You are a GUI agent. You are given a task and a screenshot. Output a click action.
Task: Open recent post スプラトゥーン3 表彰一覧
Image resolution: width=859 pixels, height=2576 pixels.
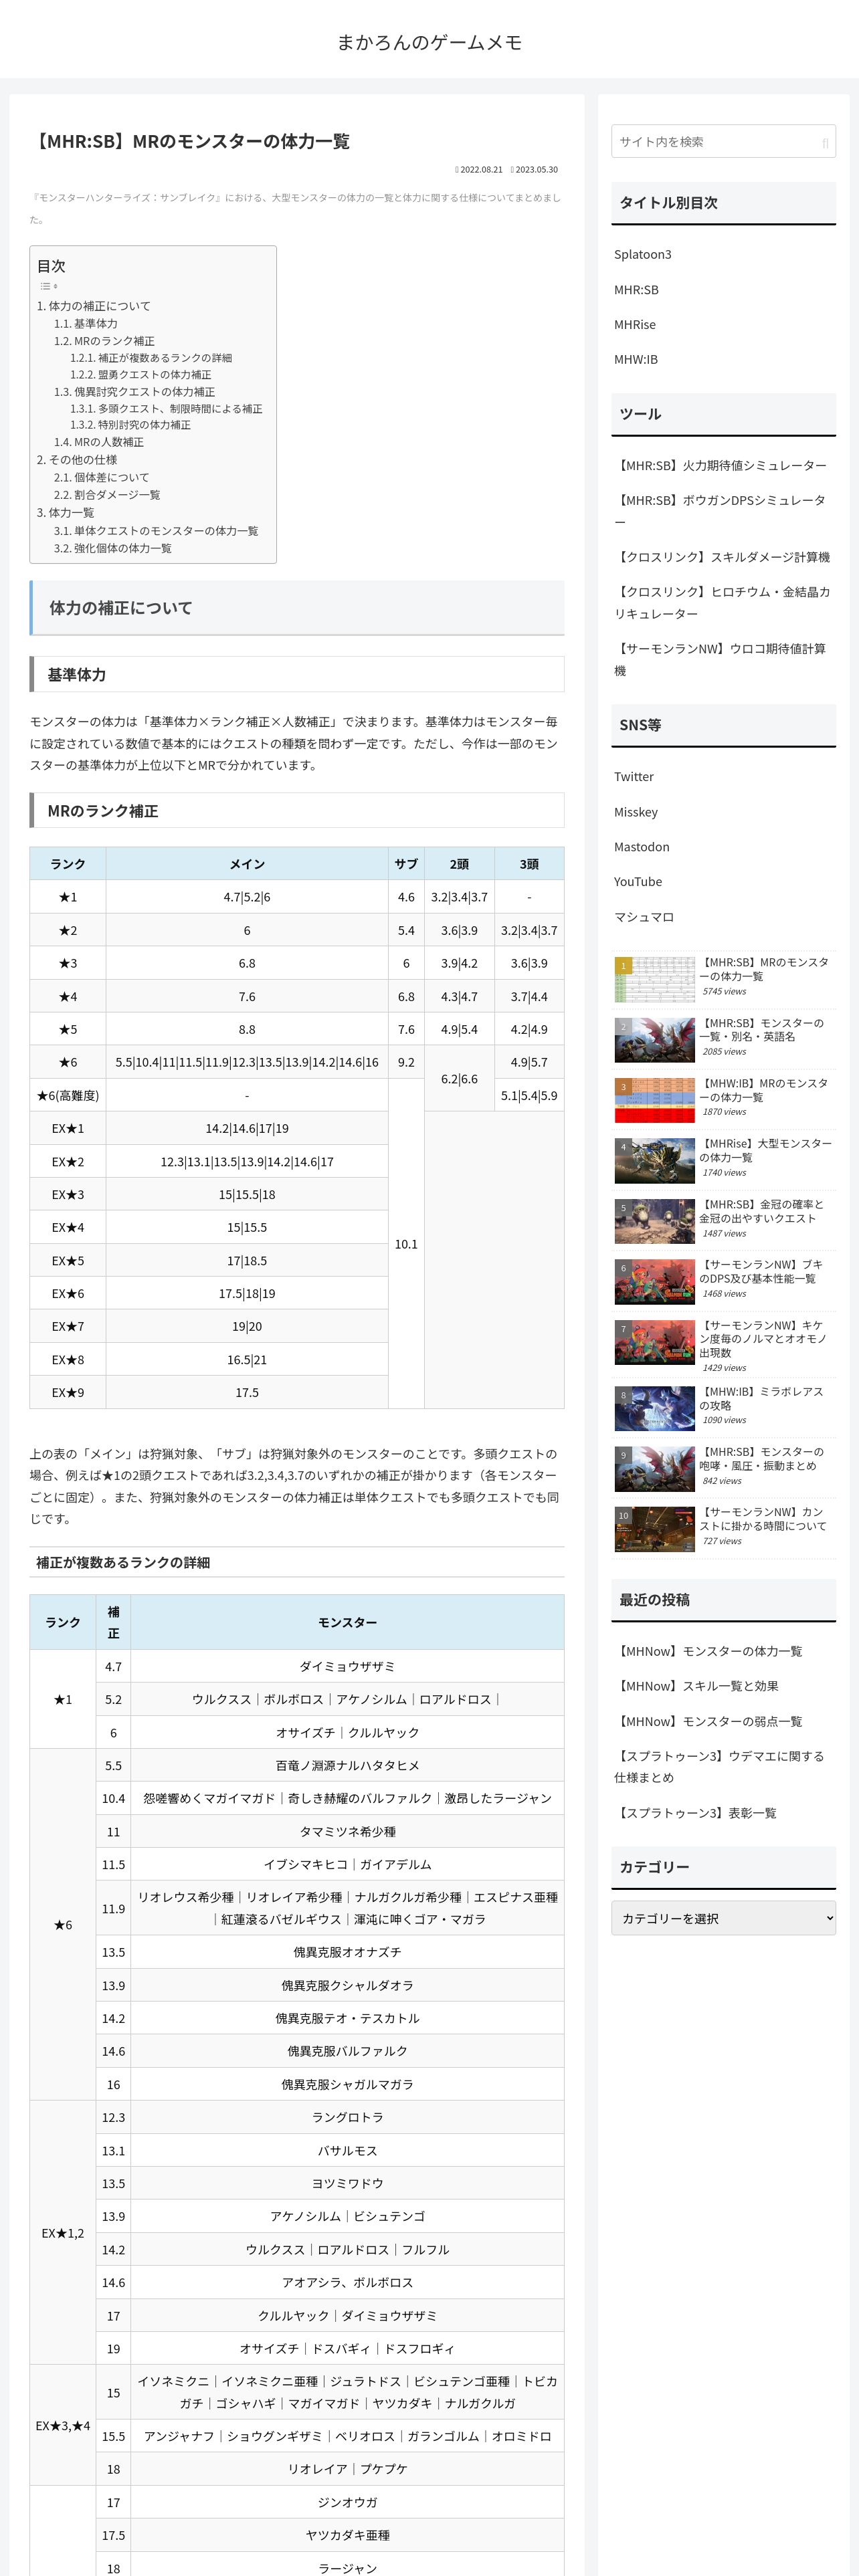[695, 1813]
